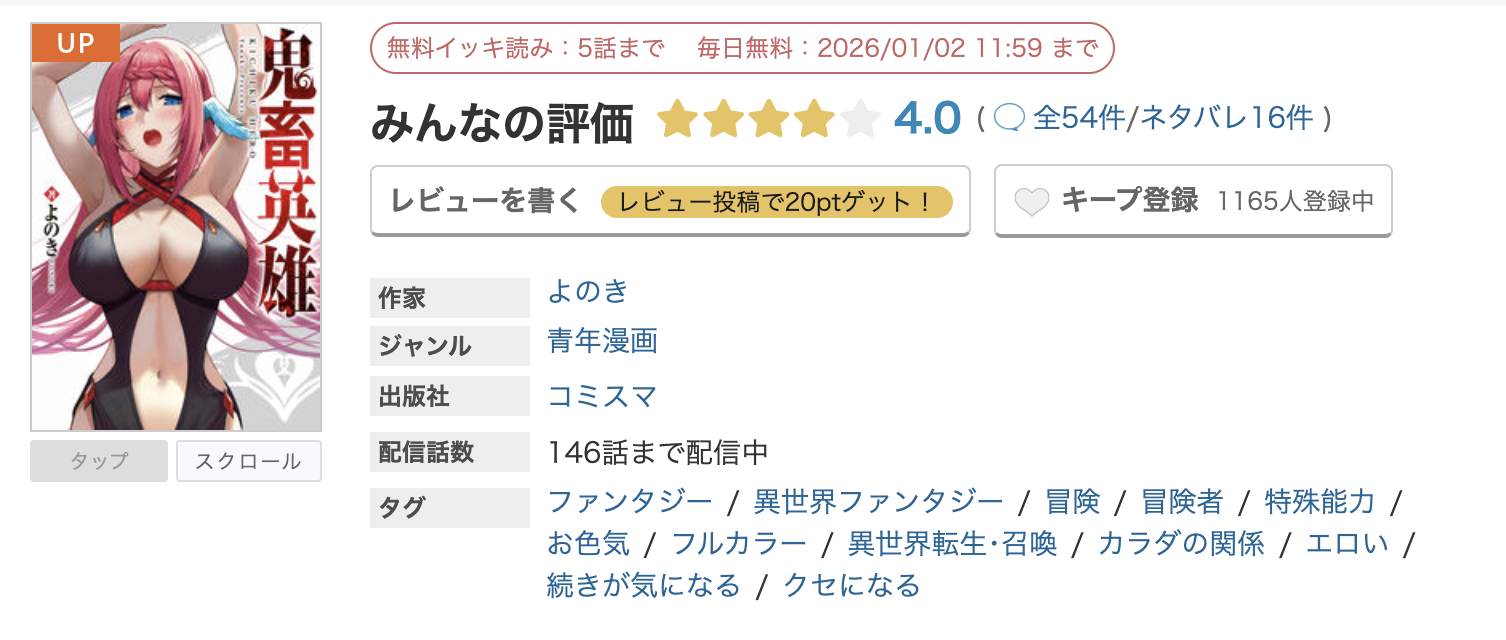Click the speech bubble review count icon
Image resolution: width=1506 pixels, height=640 pixels.
tap(1010, 119)
